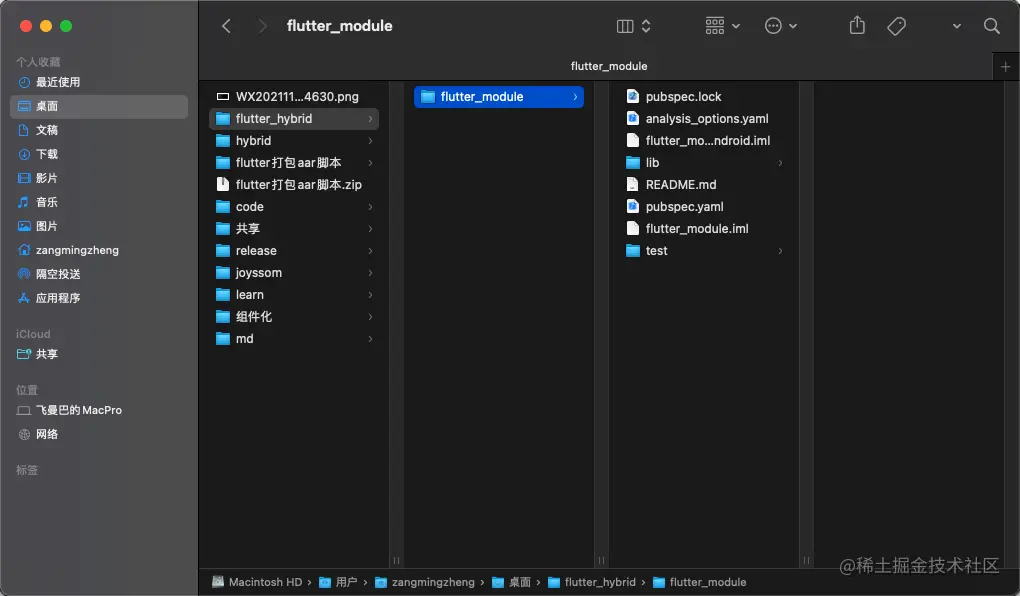Click 桌面 in path bar
The height and width of the screenshot is (596, 1020).
tap(511, 582)
